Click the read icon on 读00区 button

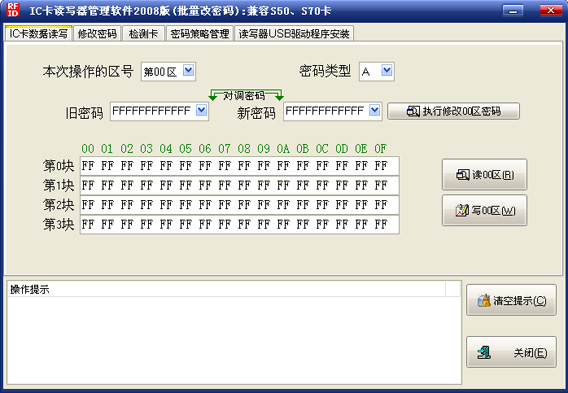point(463,175)
